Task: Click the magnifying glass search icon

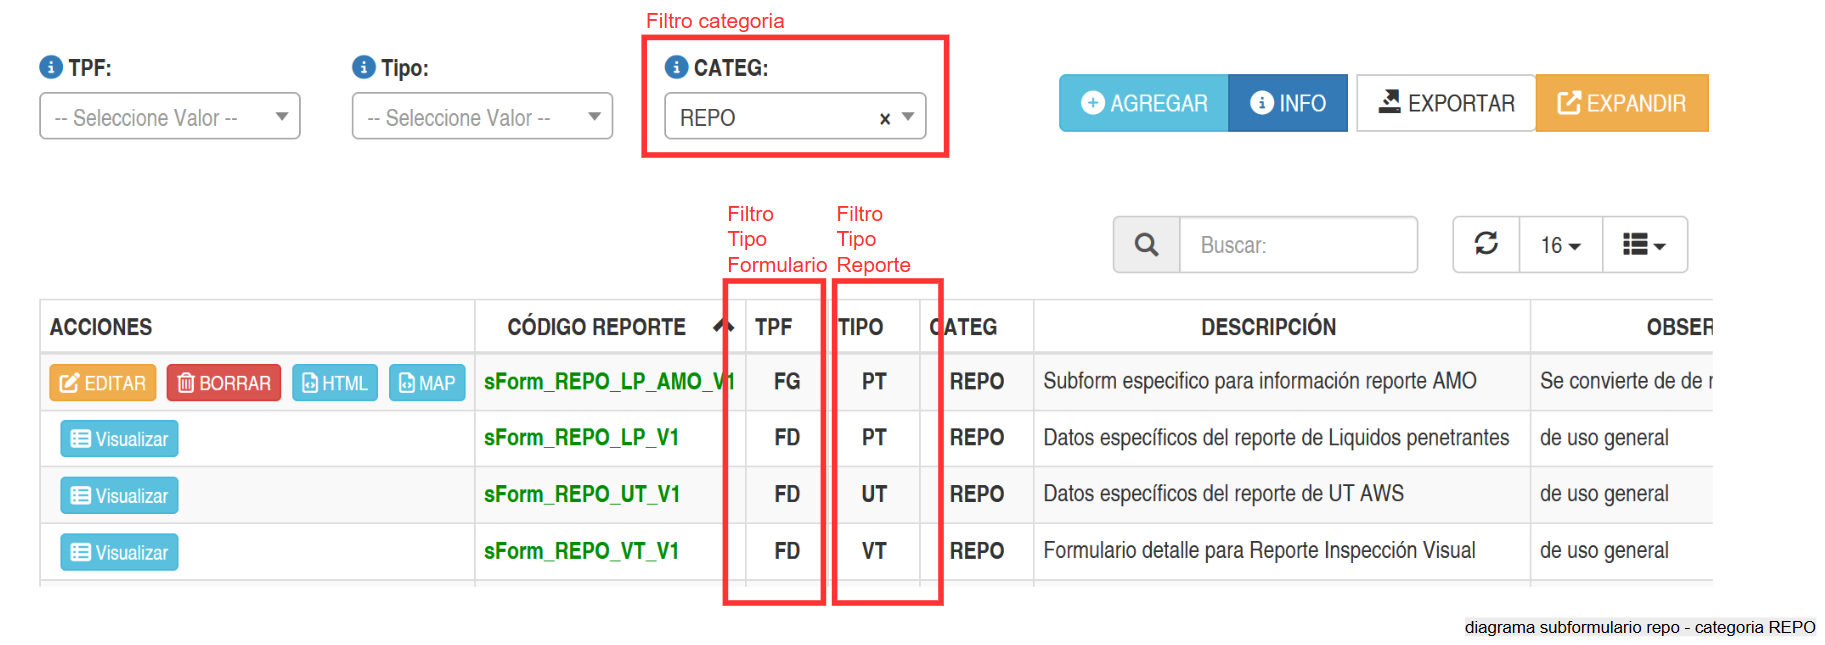Action: pos(1147,245)
